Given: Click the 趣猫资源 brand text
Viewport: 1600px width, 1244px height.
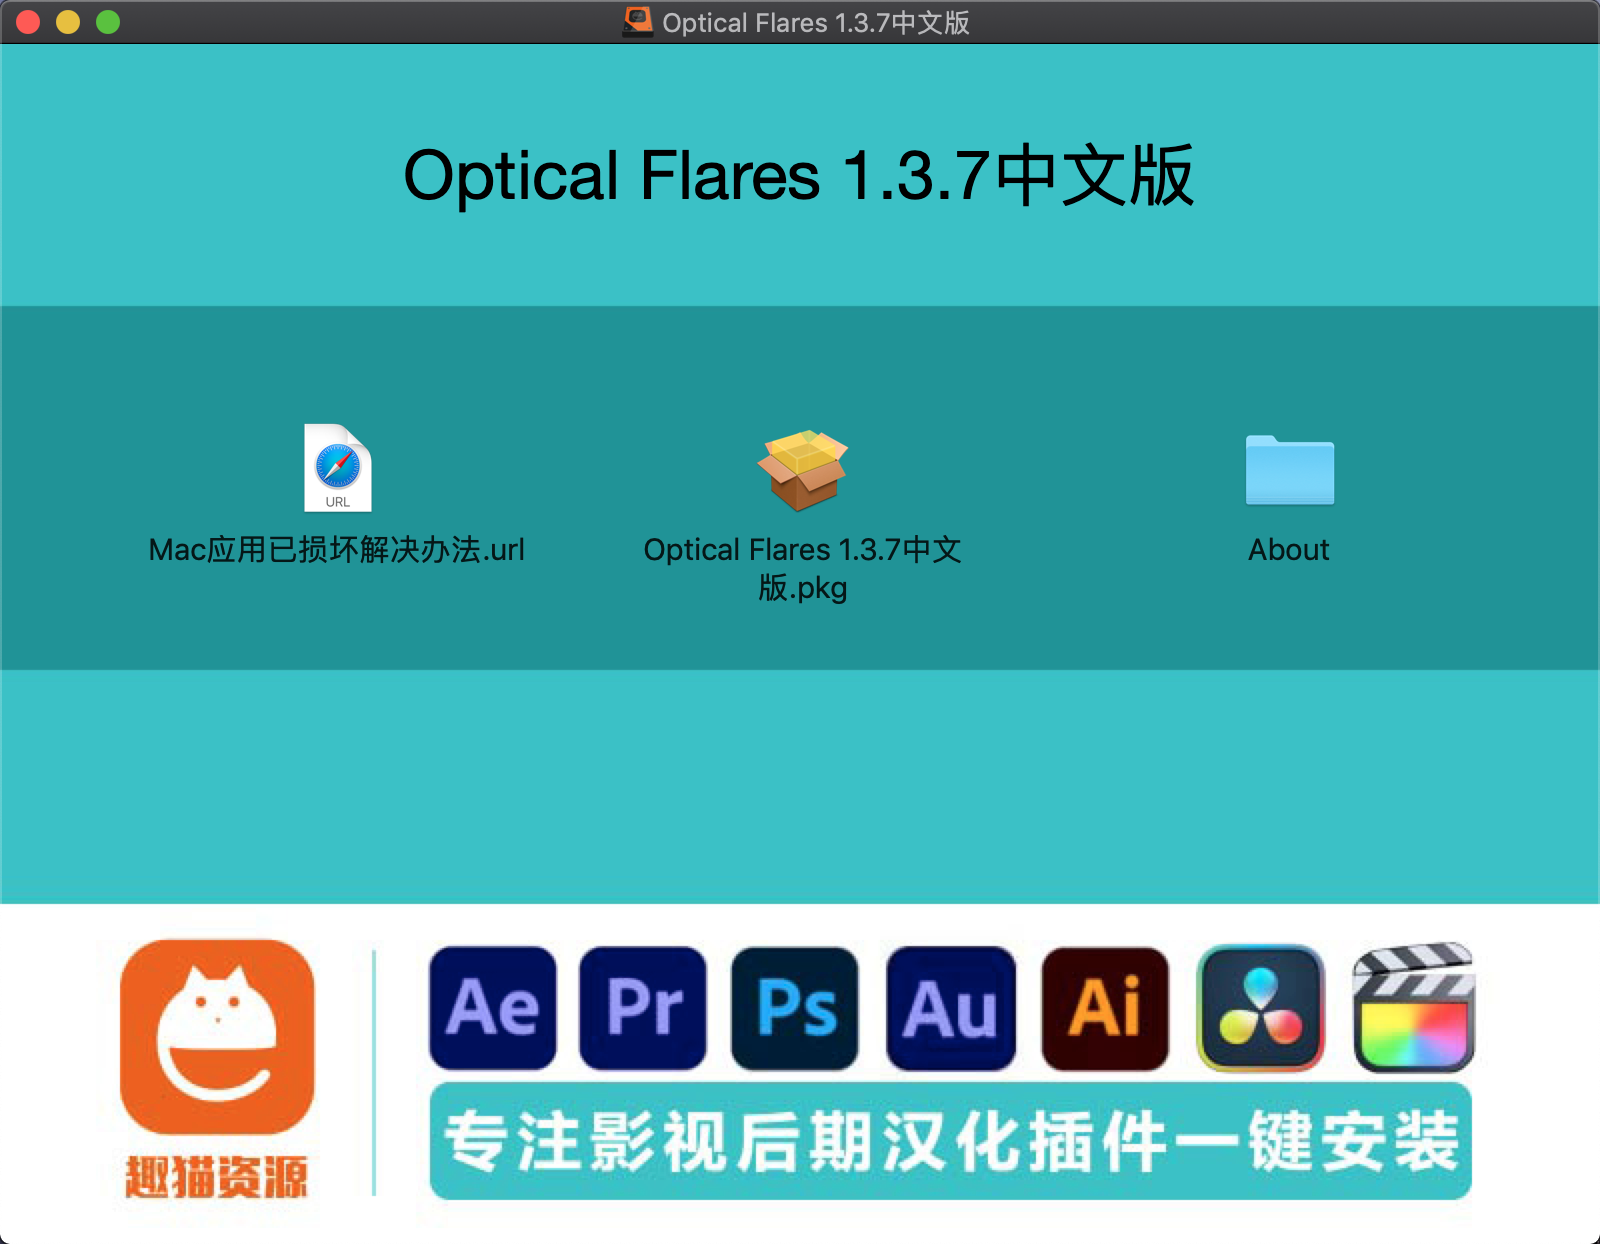Looking at the screenshot, I should click(x=216, y=1176).
